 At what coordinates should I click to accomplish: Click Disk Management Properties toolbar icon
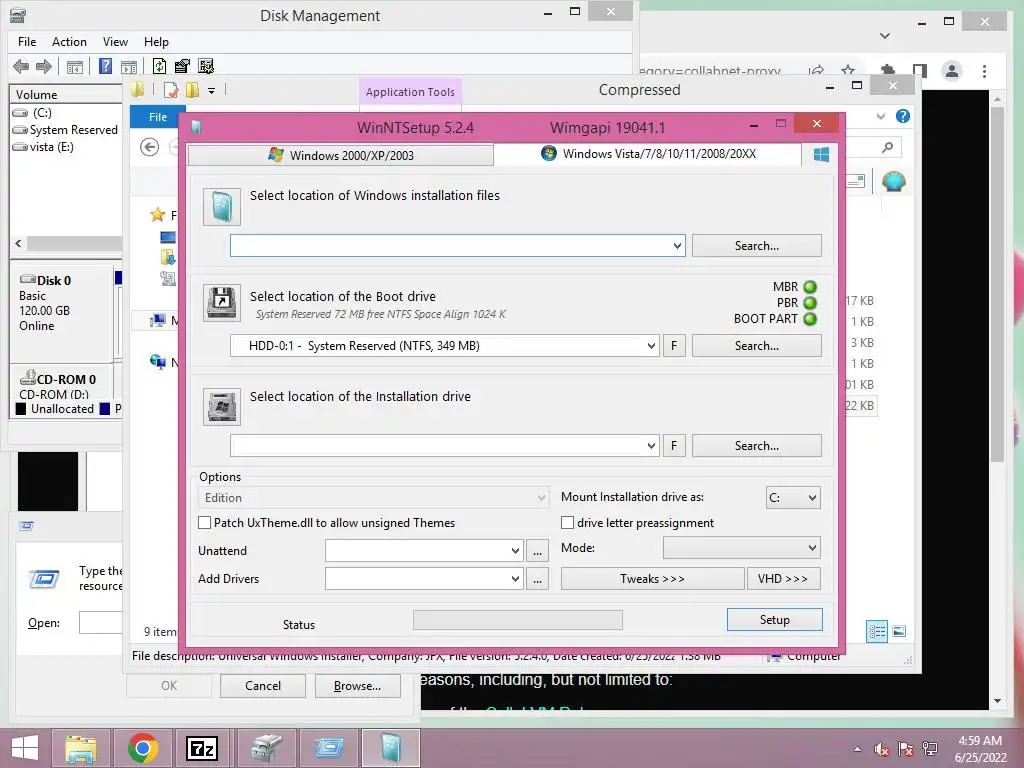pyautogui.click(x=182, y=66)
